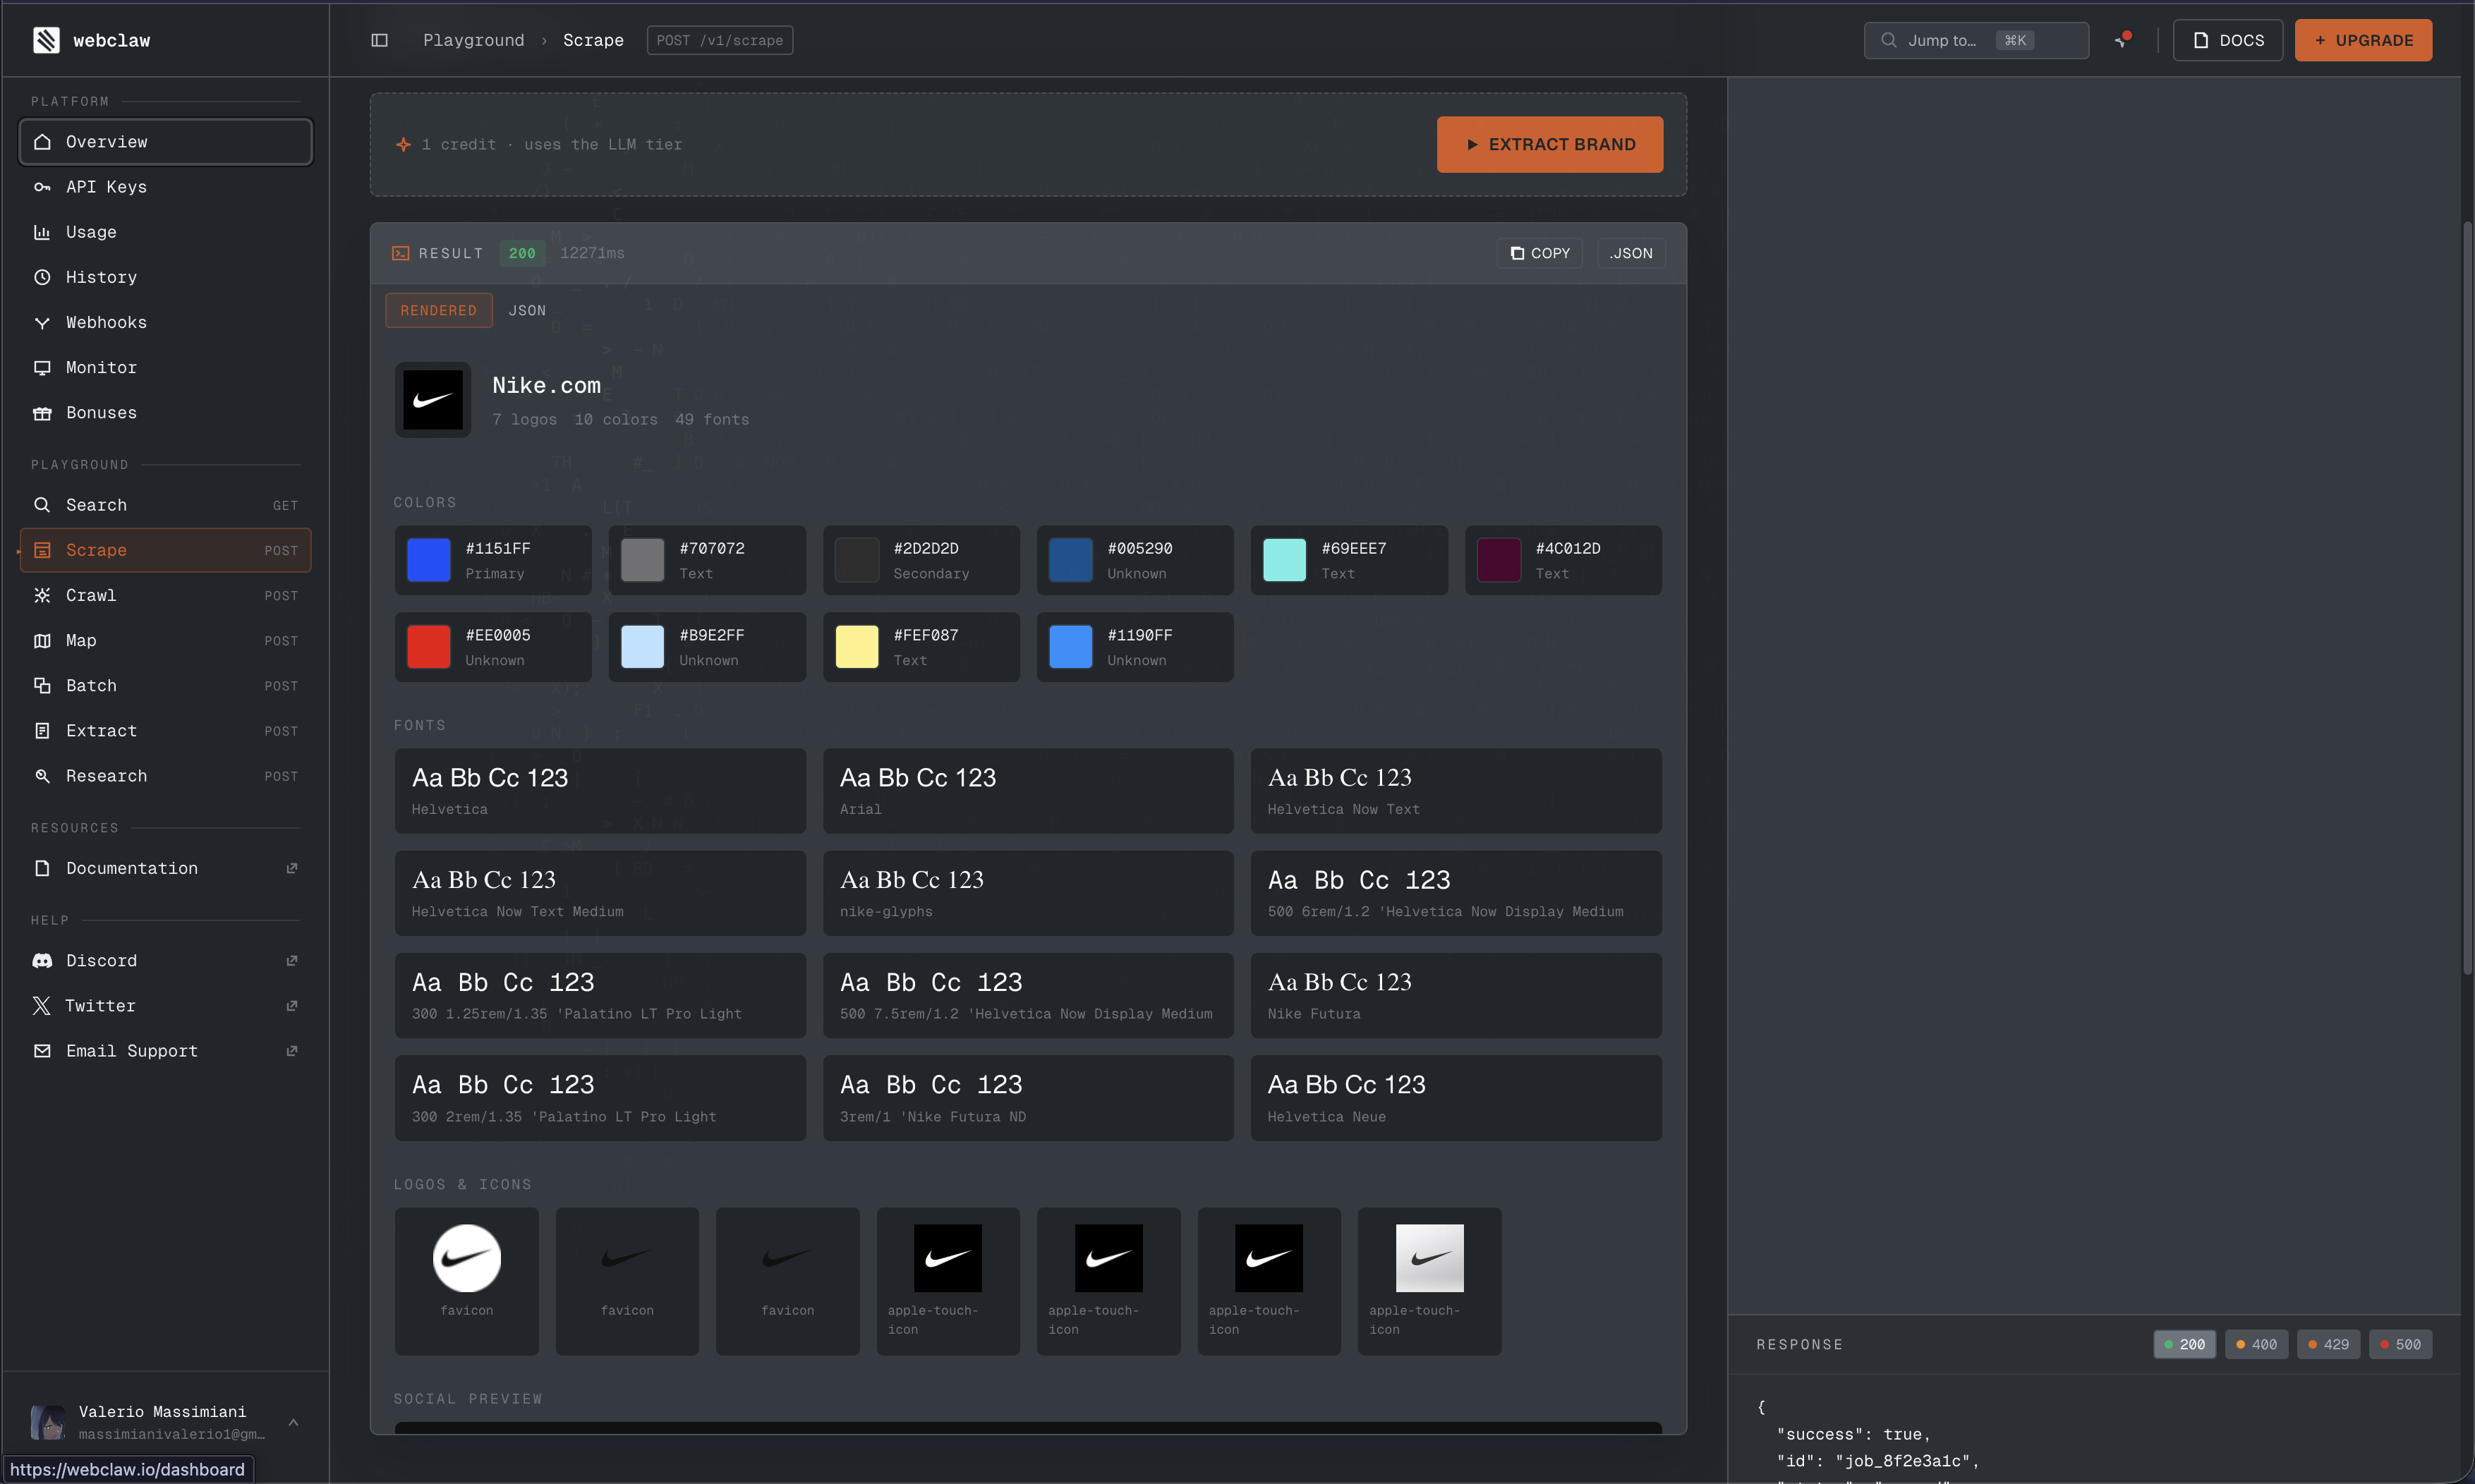Image resolution: width=2475 pixels, height=1484 pixels.
Task: Switch to the RENDERED result tab
Action: (439, 310)
